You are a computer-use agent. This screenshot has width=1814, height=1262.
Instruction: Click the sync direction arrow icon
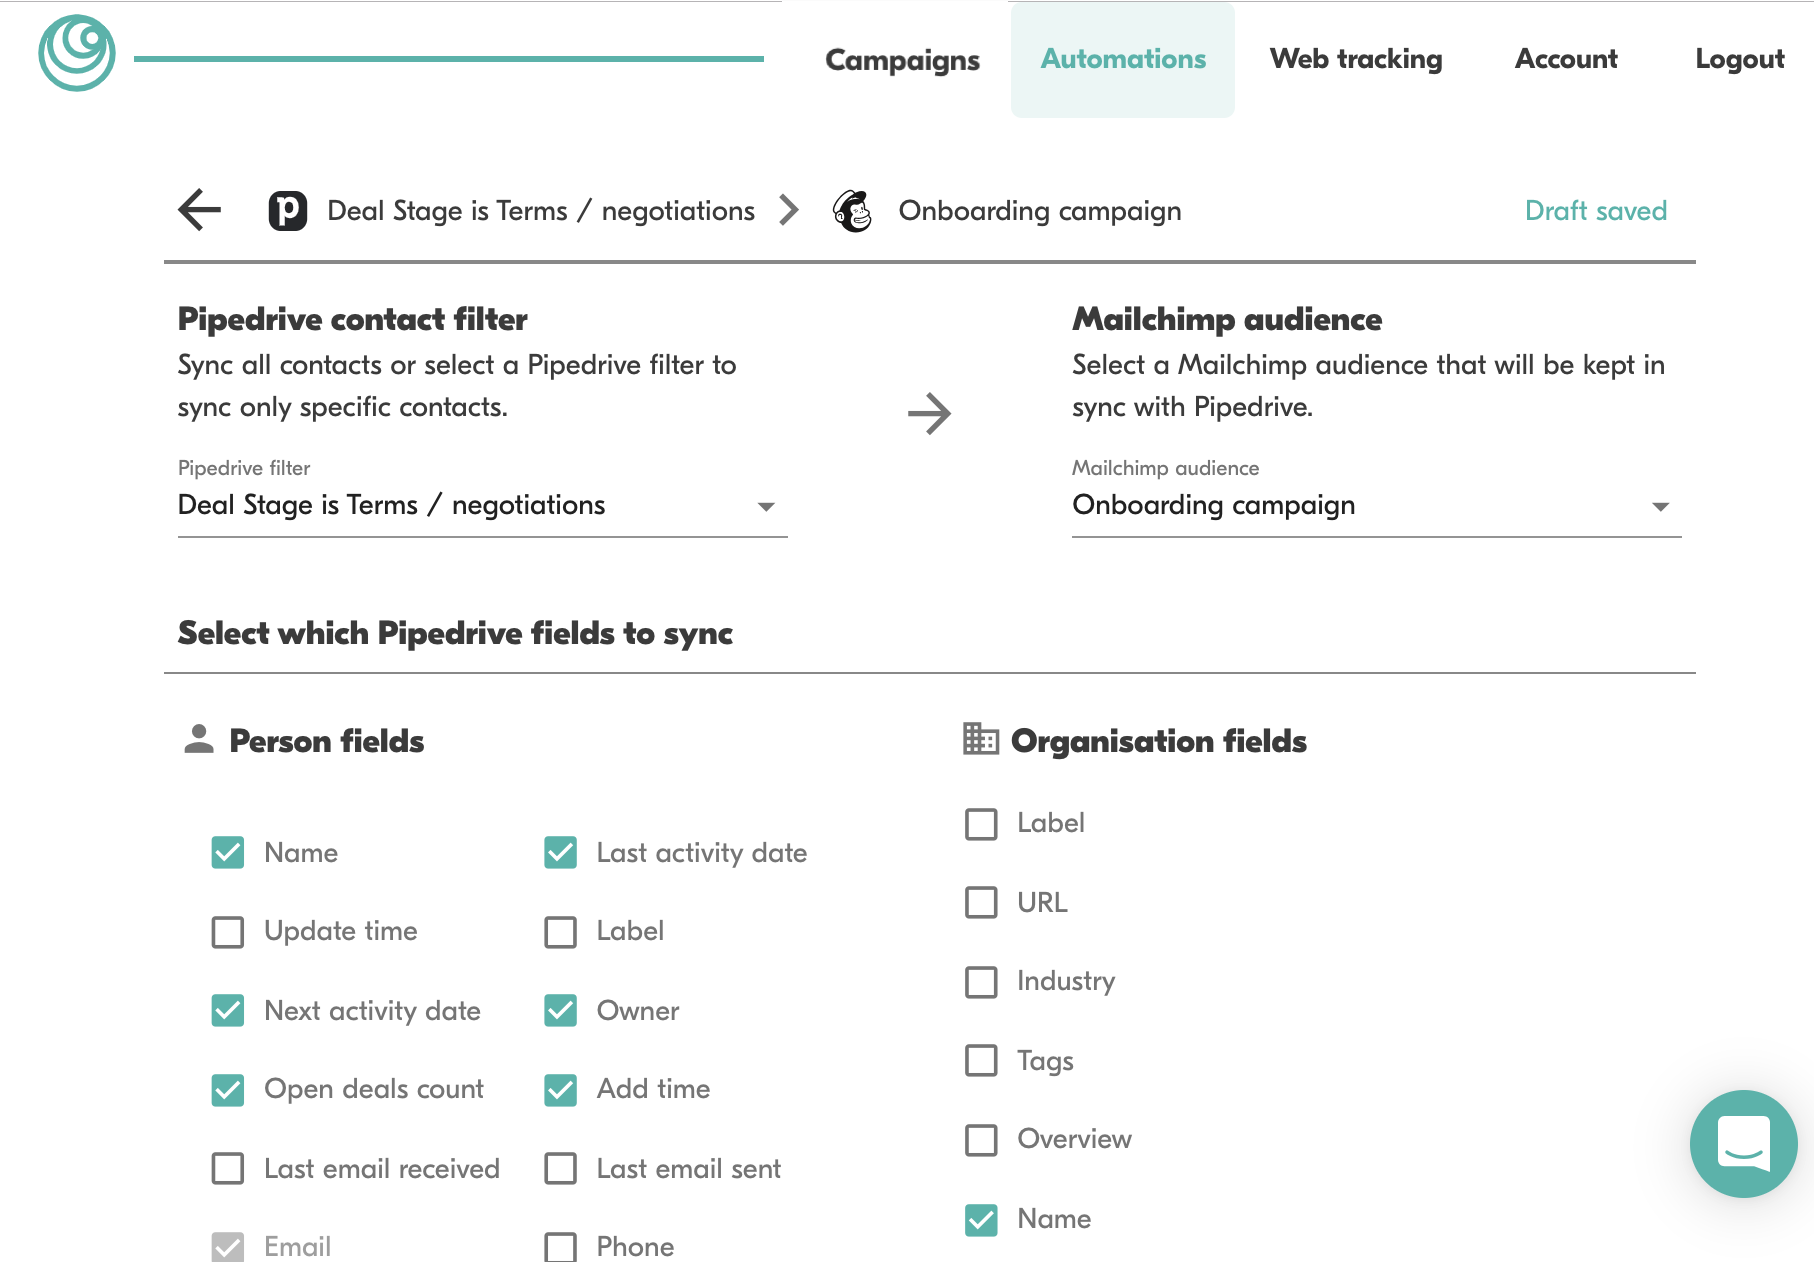(x=929, y=413)
